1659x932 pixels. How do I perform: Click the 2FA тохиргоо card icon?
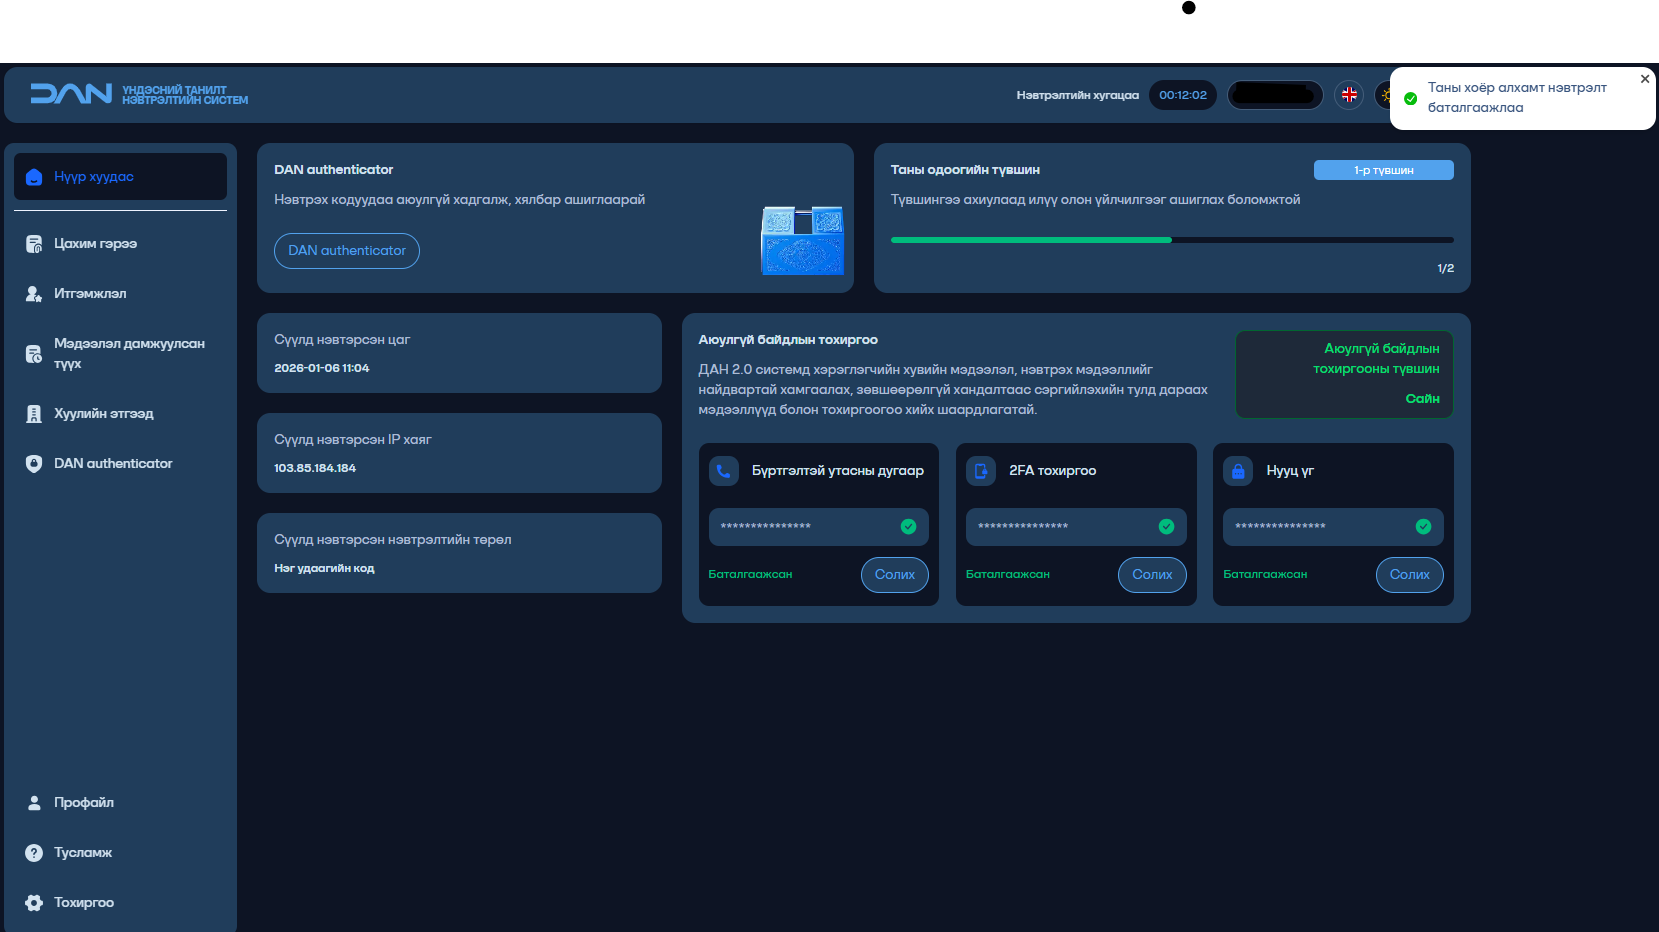pos(981,471)
